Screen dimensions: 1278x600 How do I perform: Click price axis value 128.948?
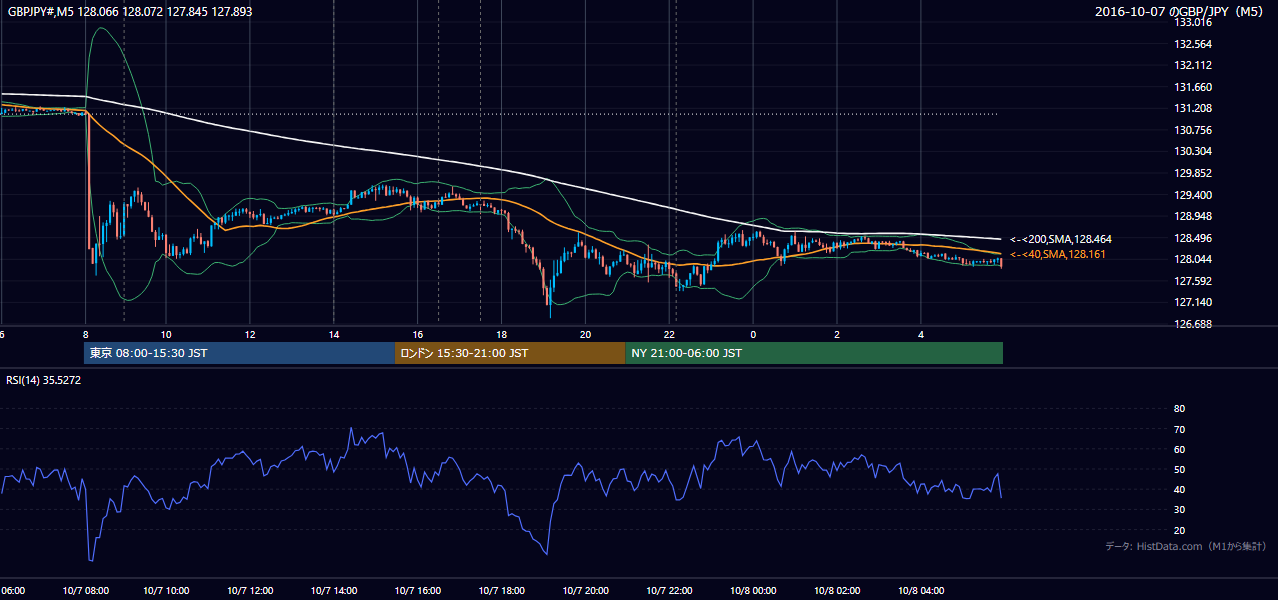click(1193, 216)
